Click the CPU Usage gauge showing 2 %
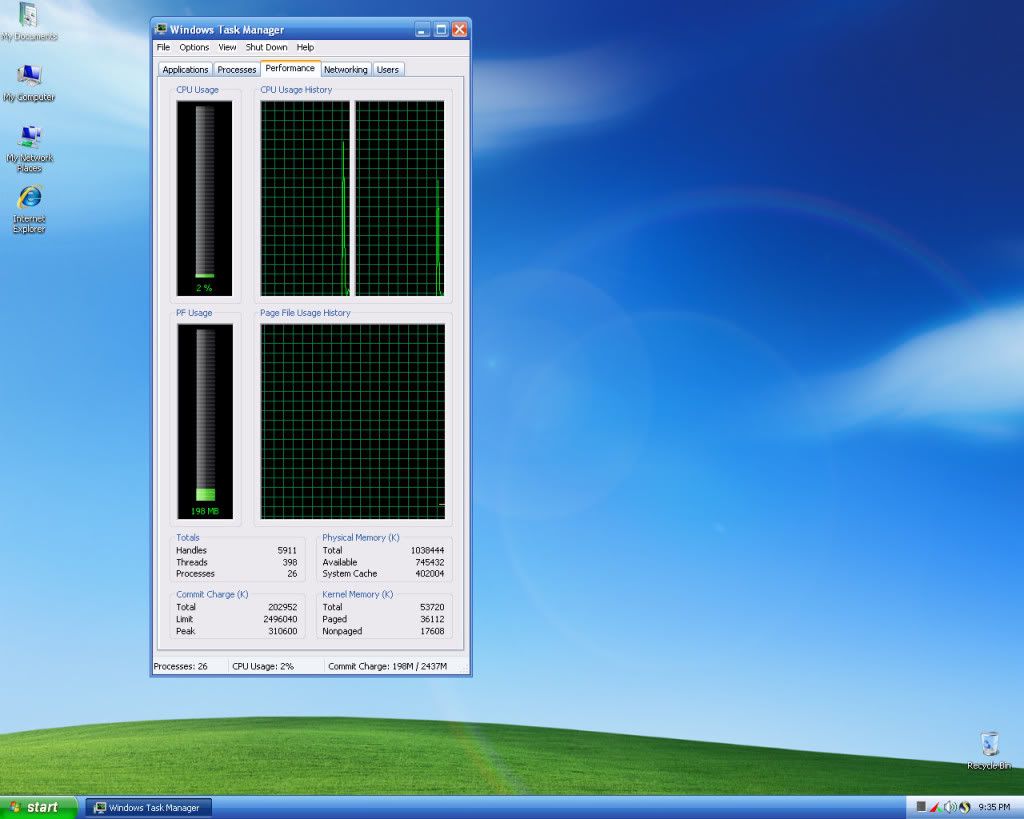 click(204, 199)
